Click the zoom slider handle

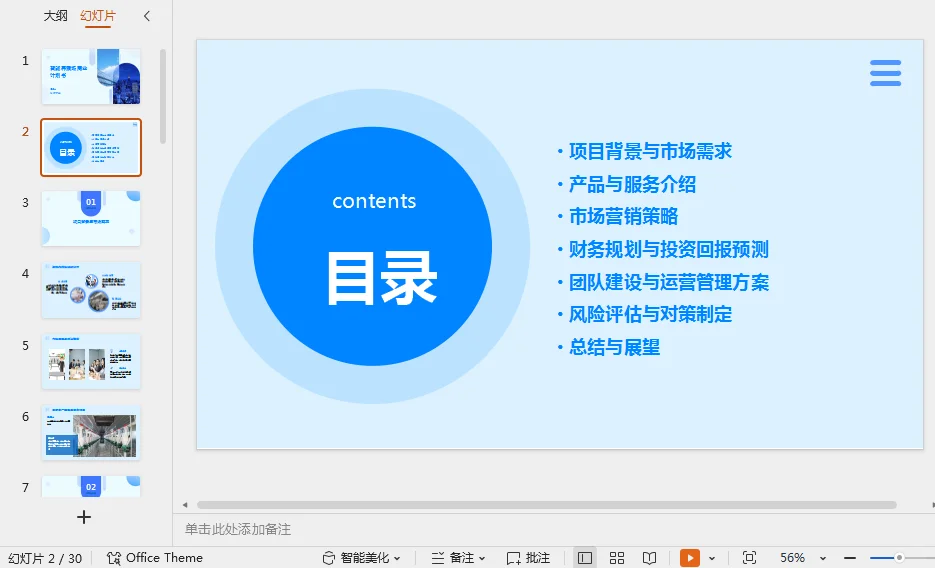click(899, 558)
